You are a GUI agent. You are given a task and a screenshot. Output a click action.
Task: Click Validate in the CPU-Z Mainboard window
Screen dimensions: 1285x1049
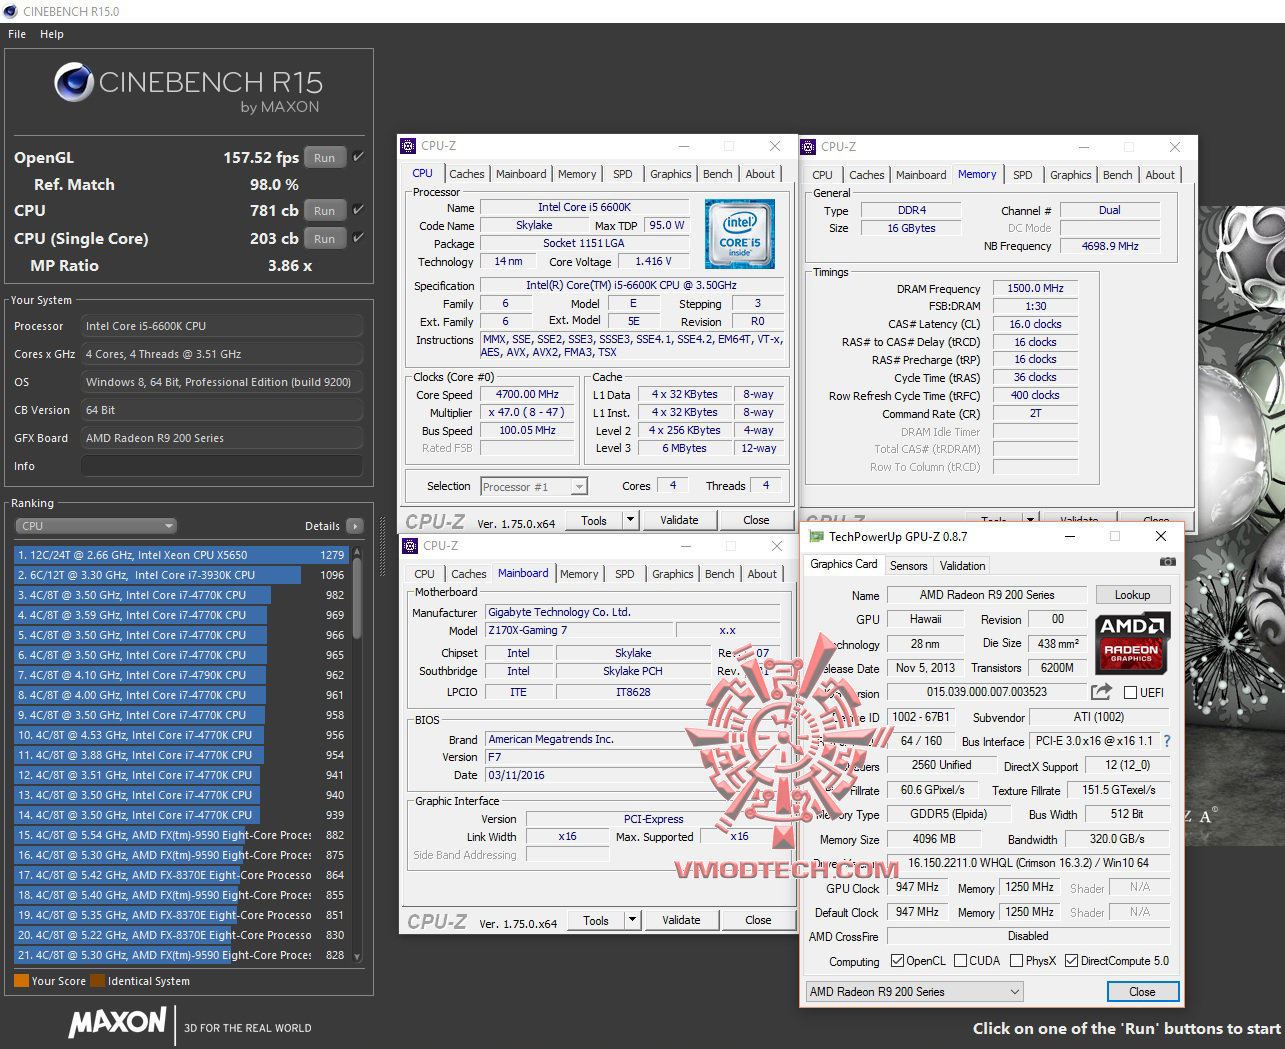click(682, 920)
